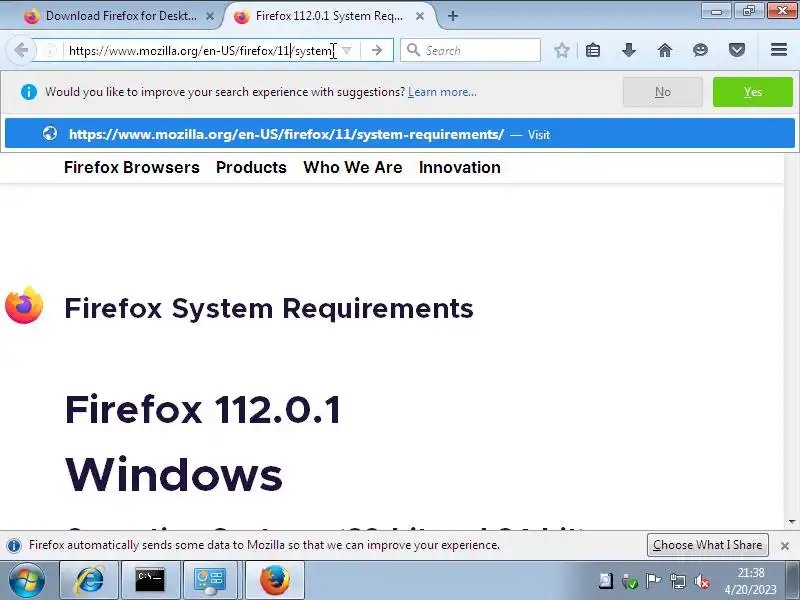The height and width of the screenshot is (600, 800).
Task: Click the Firefox taskbar icon
Action: [274, 581]
